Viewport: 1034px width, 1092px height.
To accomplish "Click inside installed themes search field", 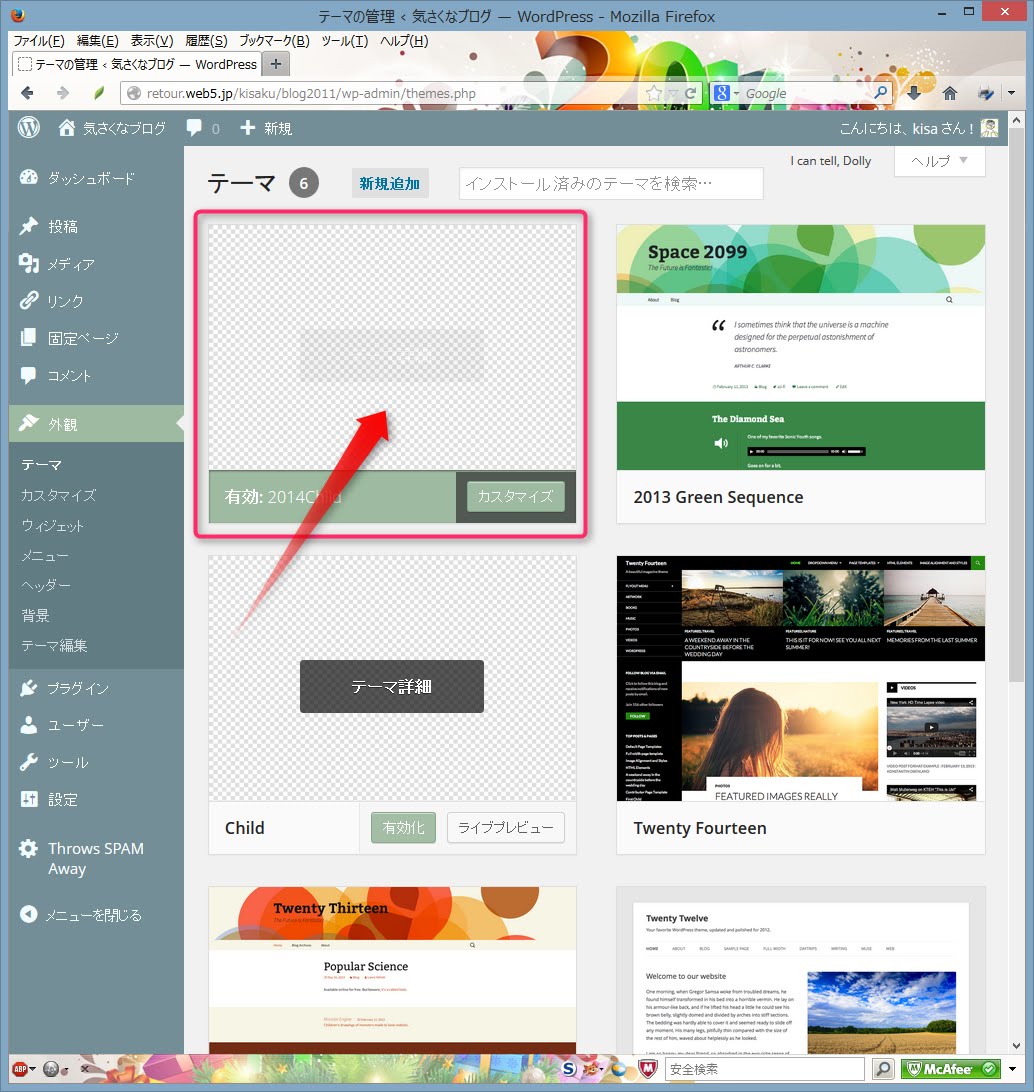I will pyautogui.click(x=611, y=183).
